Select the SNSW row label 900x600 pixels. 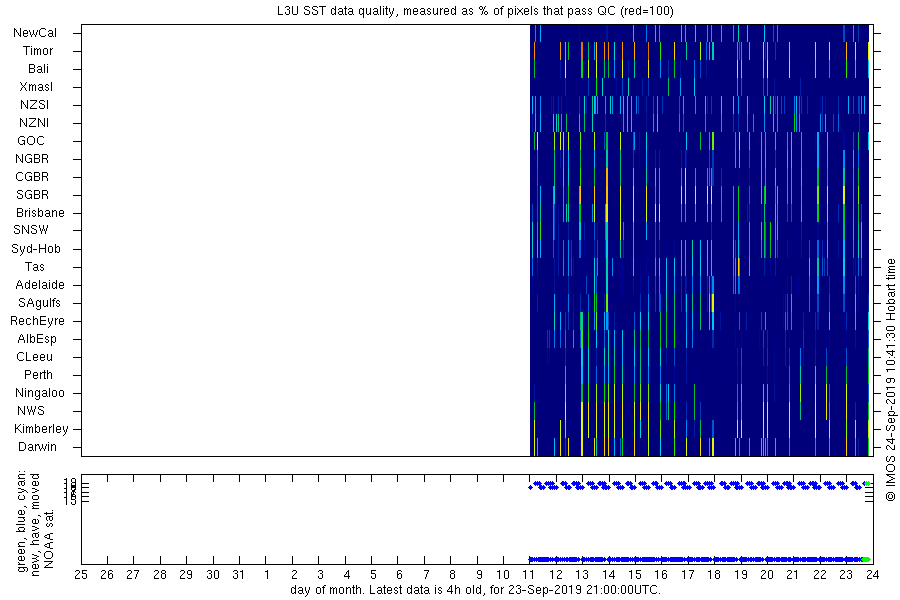[x=31, y=230]
